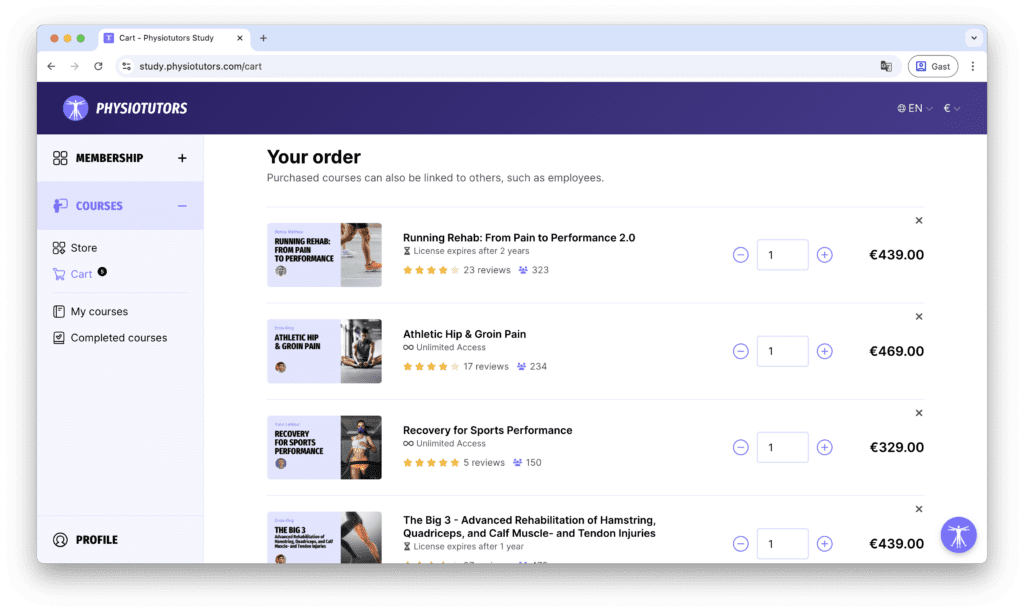Increase quantity of Recovery for Sports Performance
This screenshot has width=1024, height=612.
[x=824, y=448]
